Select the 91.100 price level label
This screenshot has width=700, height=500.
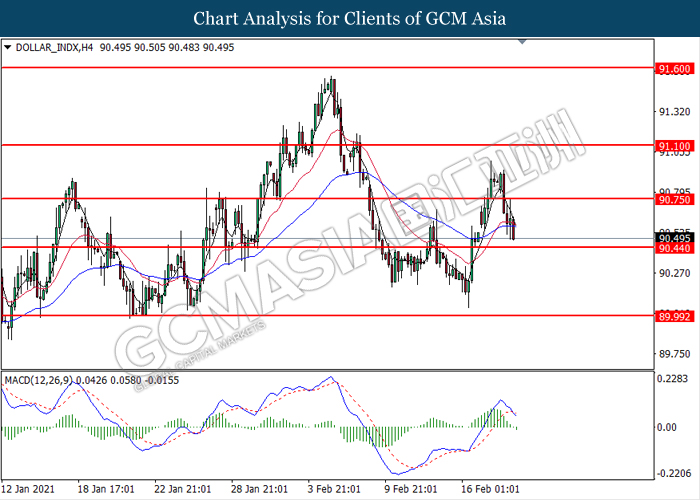(x=675, y=146)
